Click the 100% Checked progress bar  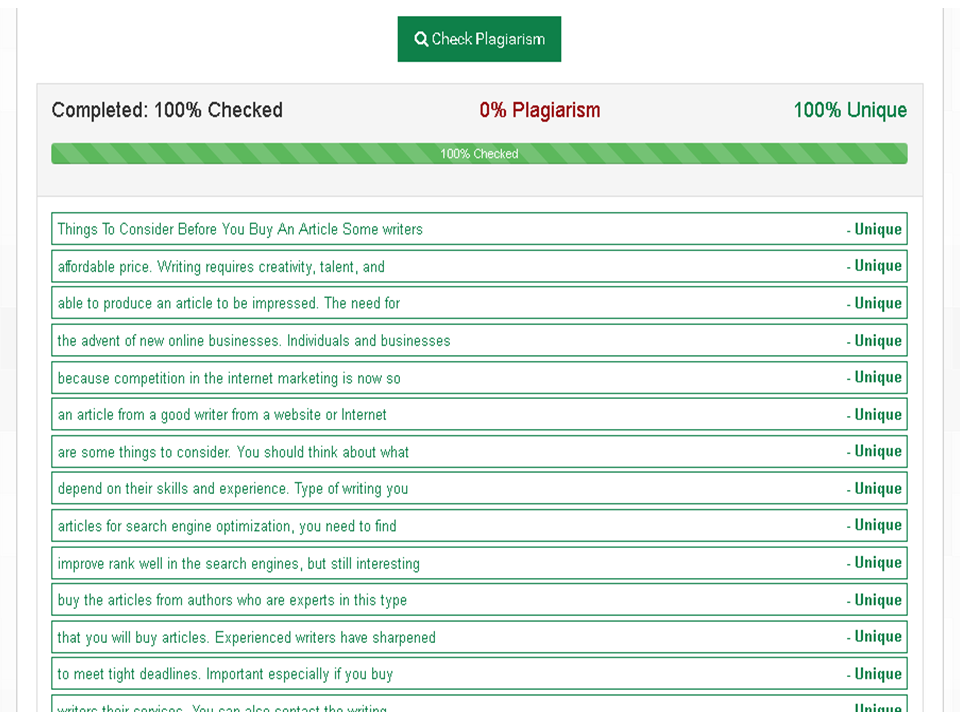[479, 153]
